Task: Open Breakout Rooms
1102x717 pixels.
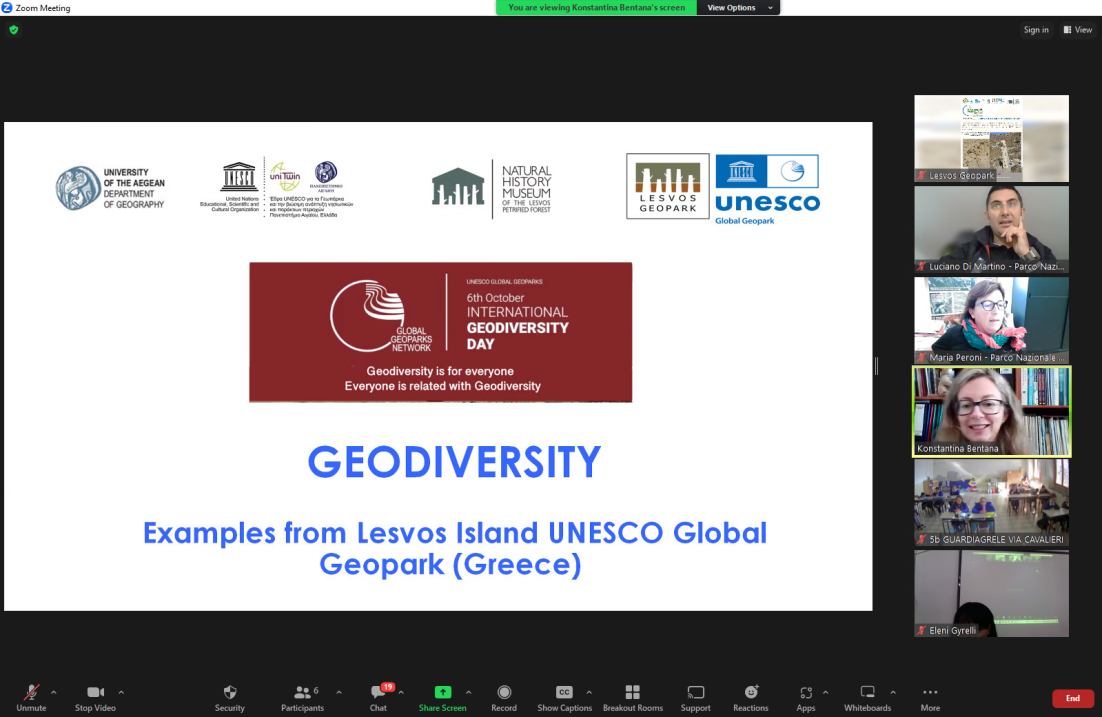Action: (x=632, y=697)
